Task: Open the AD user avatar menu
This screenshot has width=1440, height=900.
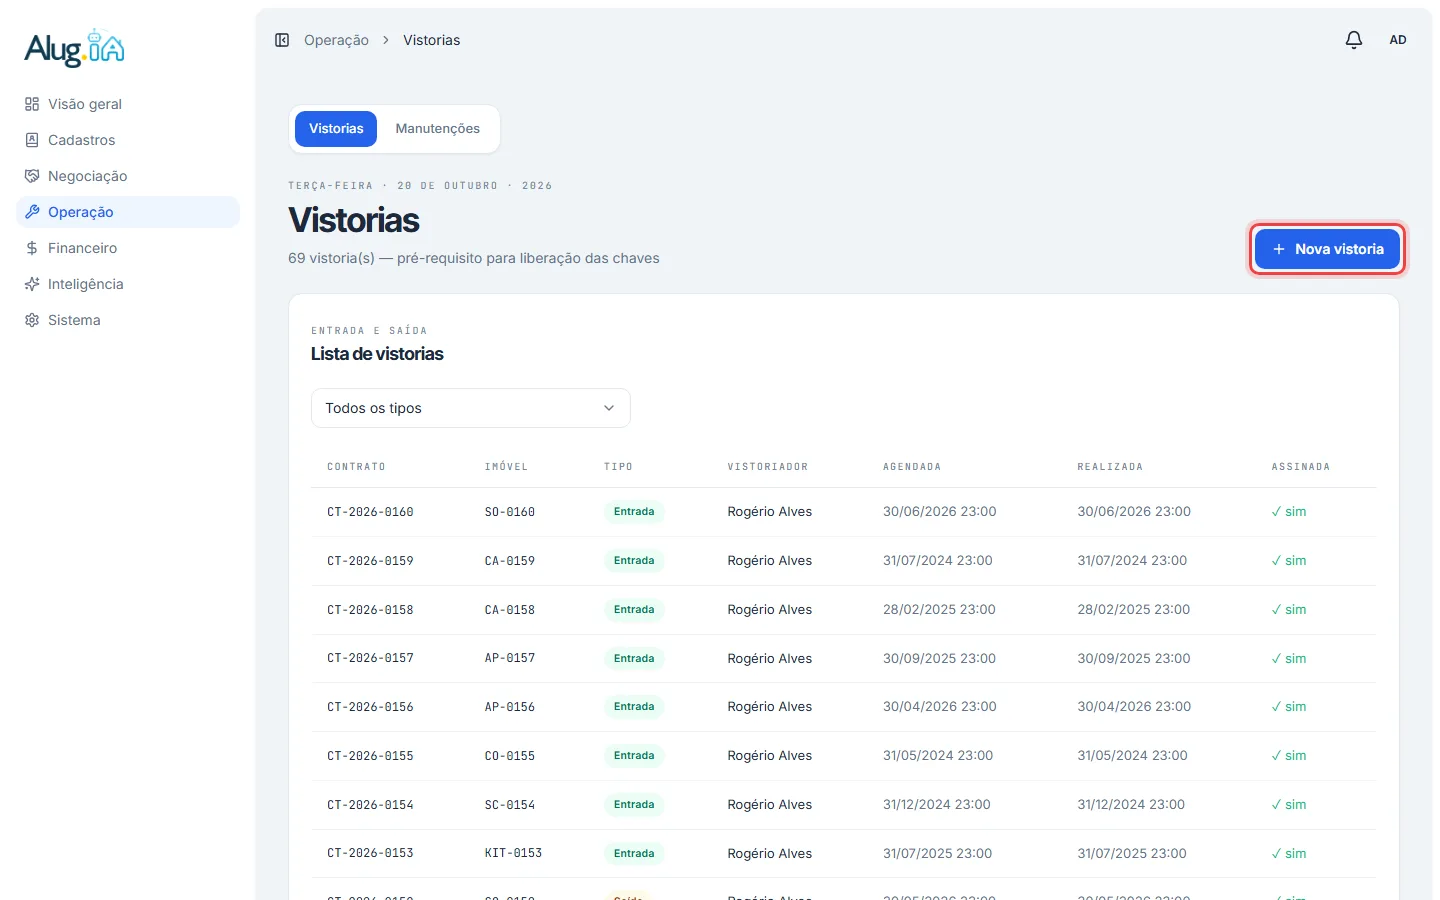Action: pos(1397,40)
